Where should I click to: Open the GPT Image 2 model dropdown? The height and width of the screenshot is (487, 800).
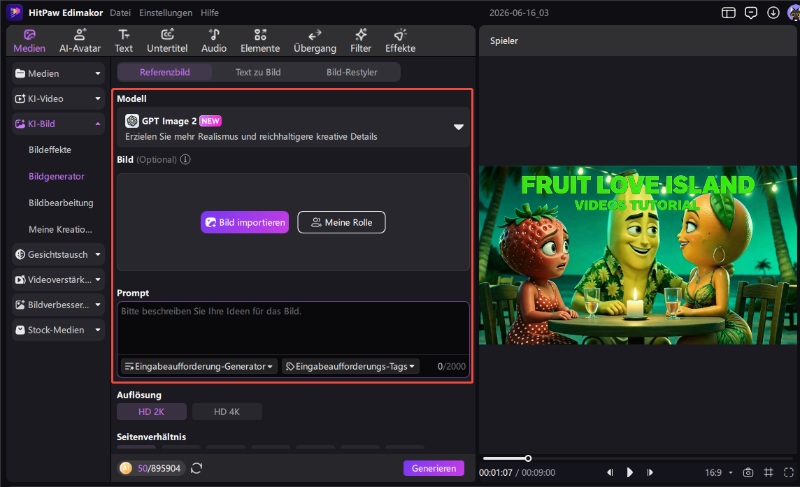pyautogui.click(x=293, y=127)
